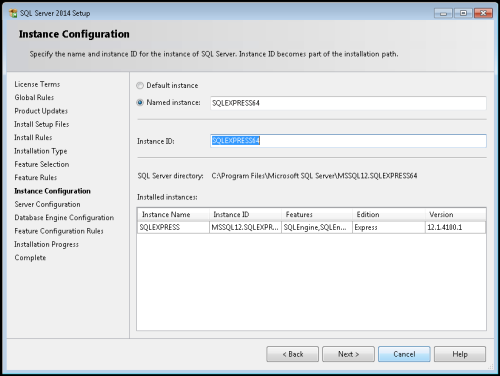
Task: Click the Edition column header
Action: (389, 215)
